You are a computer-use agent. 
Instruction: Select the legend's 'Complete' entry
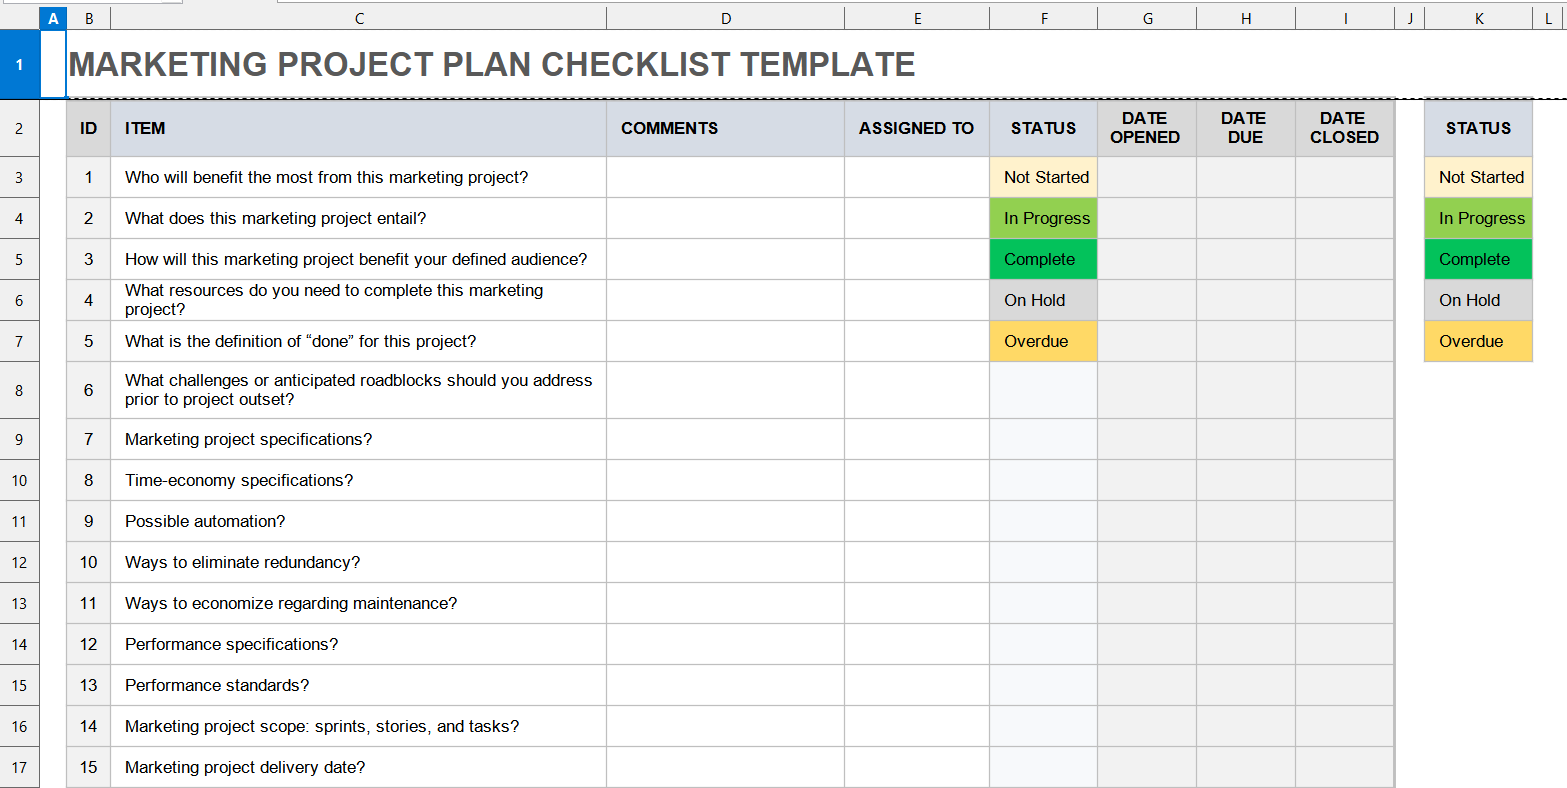point(1478,259)
